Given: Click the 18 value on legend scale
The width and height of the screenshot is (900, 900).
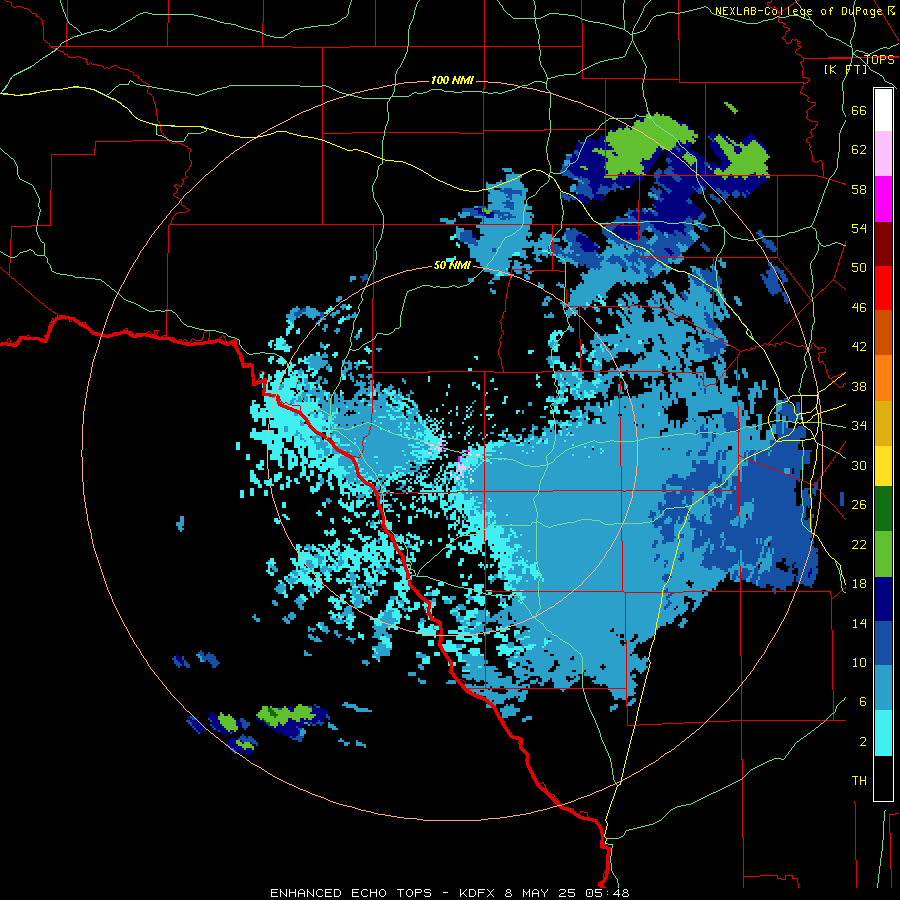Looking at the screenshot, I should 859,584.
